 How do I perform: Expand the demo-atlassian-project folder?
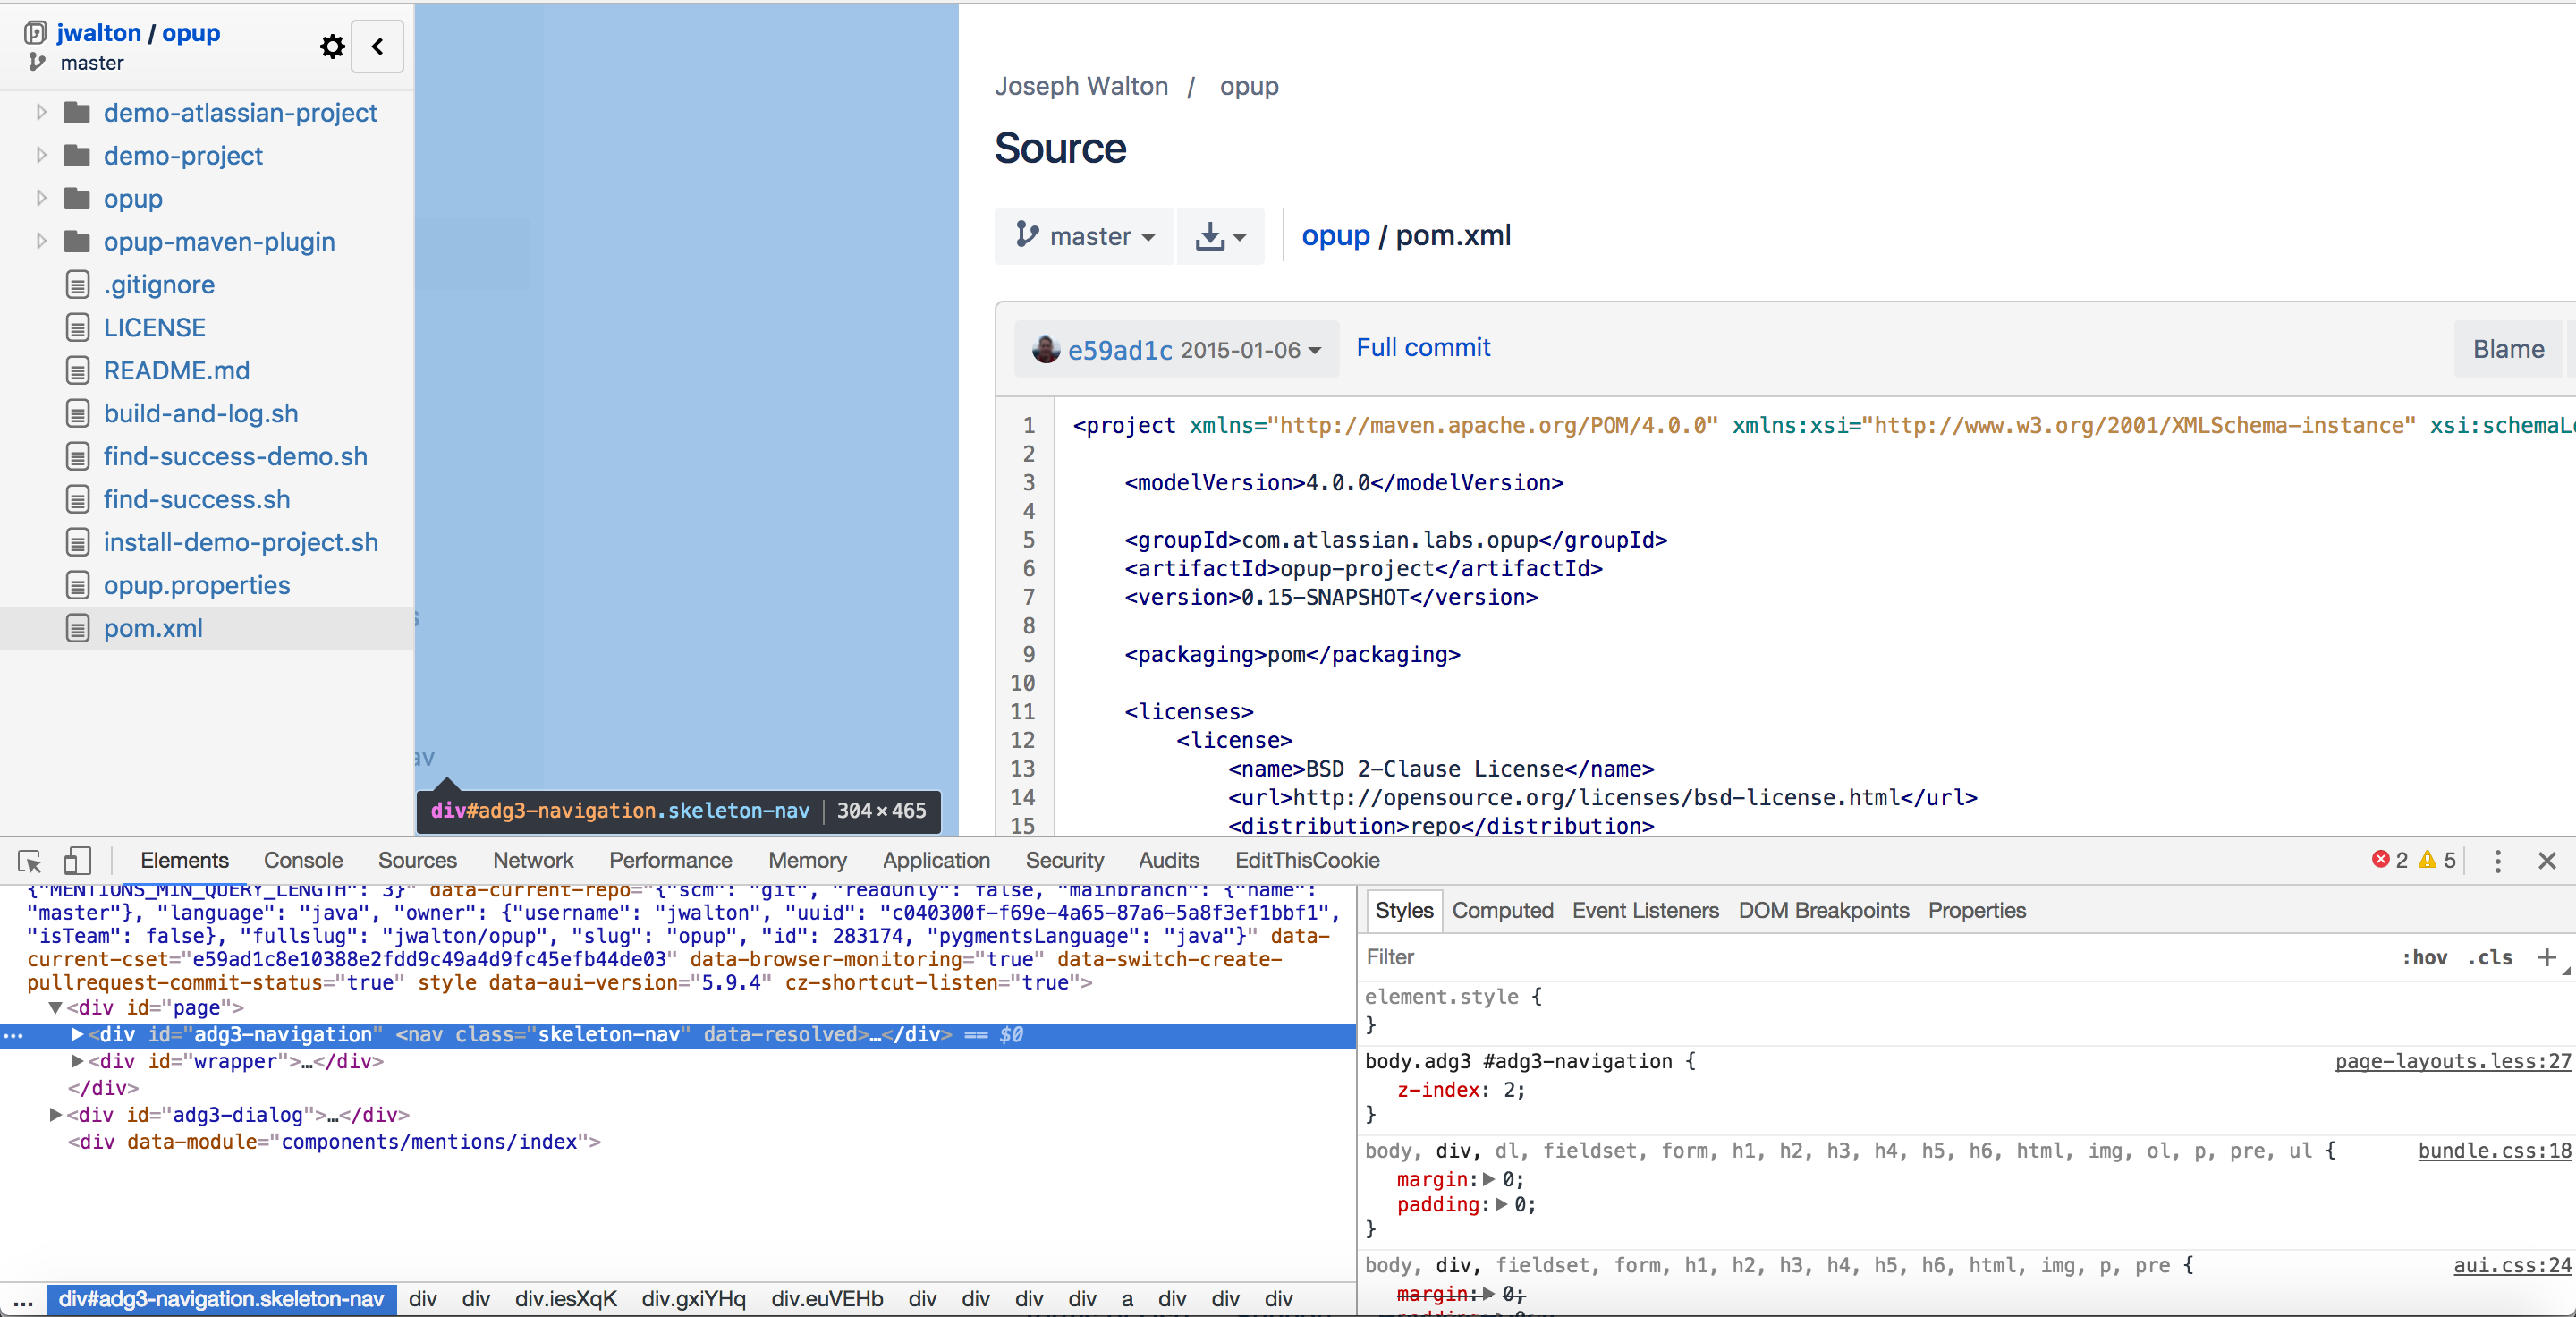pos(41,112)
